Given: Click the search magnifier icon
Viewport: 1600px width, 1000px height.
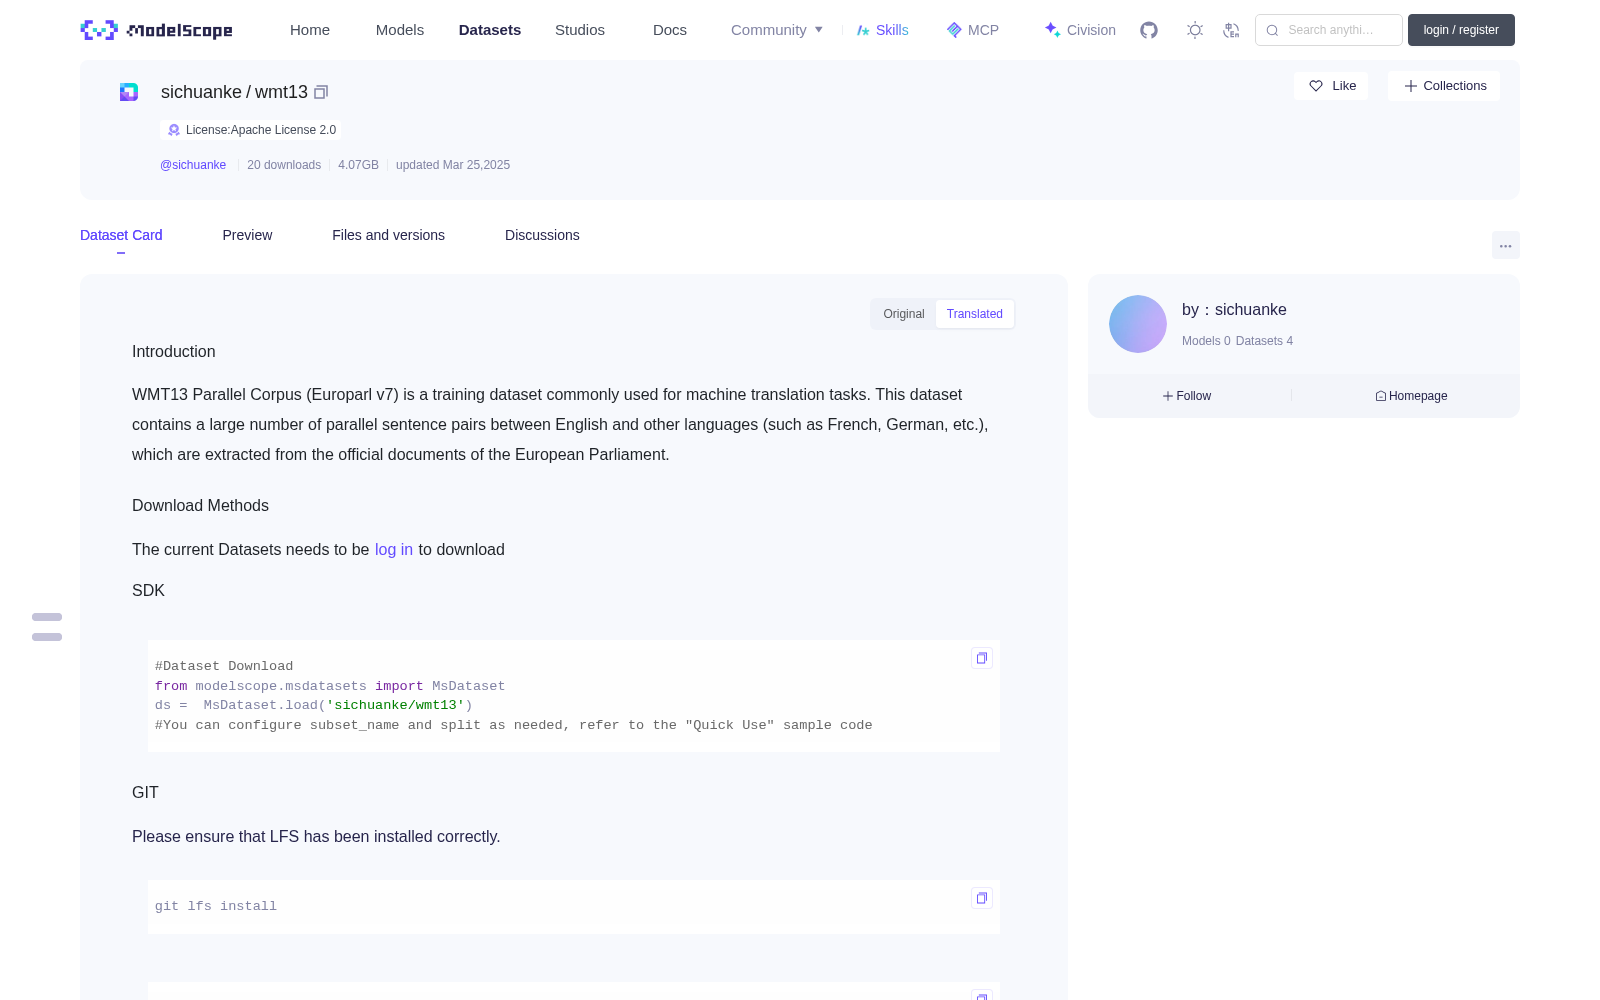Looking at the screenshot, I should pos(1273,30).
